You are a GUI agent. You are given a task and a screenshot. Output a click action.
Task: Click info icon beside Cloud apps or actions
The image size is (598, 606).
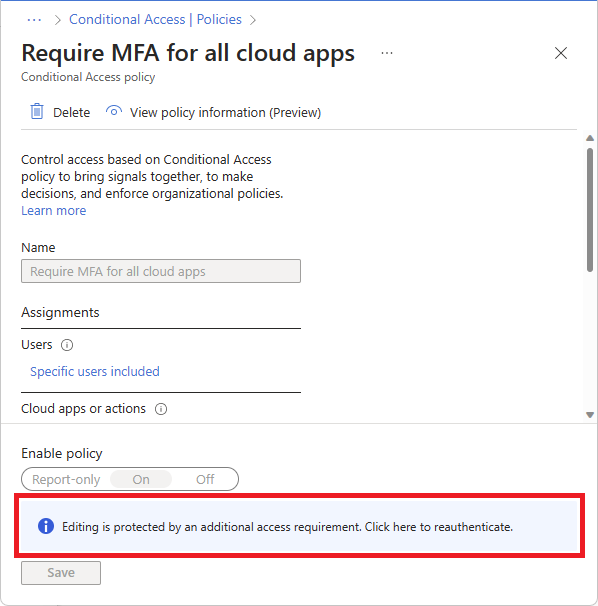(161, 409)
